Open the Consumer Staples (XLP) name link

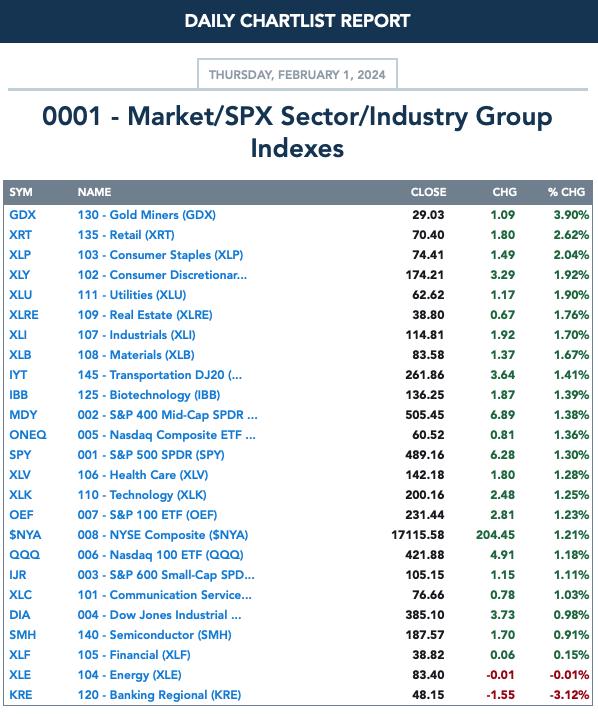click(160, 255)
